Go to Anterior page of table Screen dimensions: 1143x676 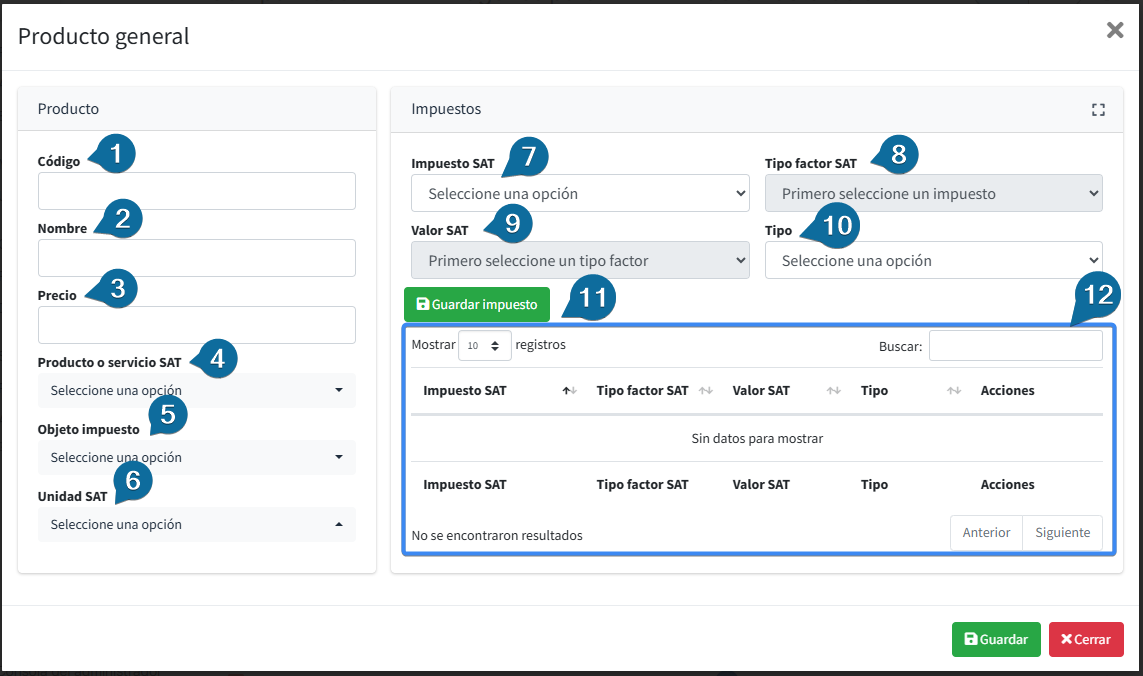click(x=986, y=533)
